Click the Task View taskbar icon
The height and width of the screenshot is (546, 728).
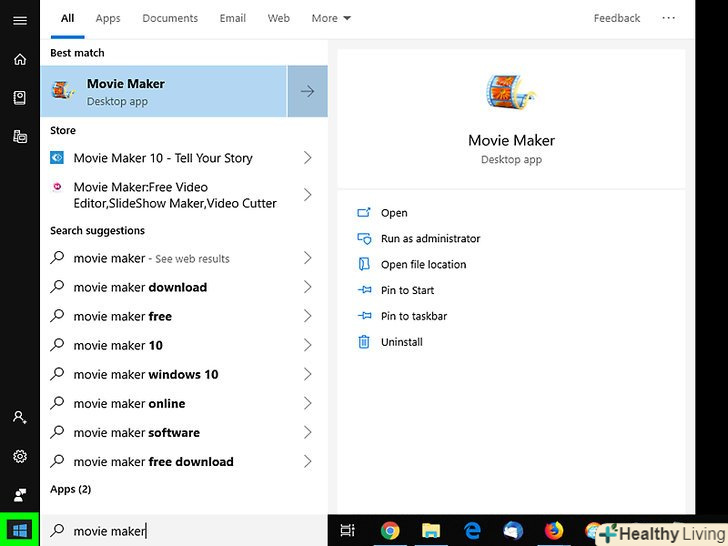tap(348, 531)
